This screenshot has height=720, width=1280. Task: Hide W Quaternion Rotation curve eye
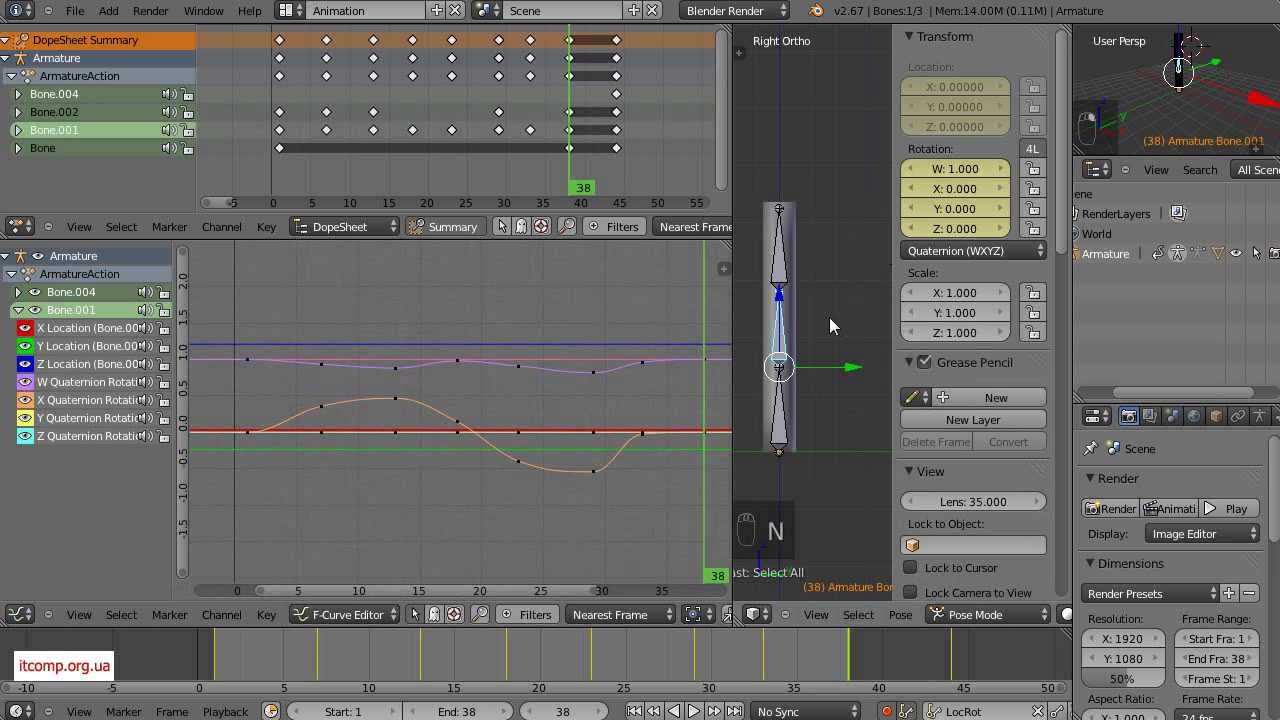(x=26, y=382)
